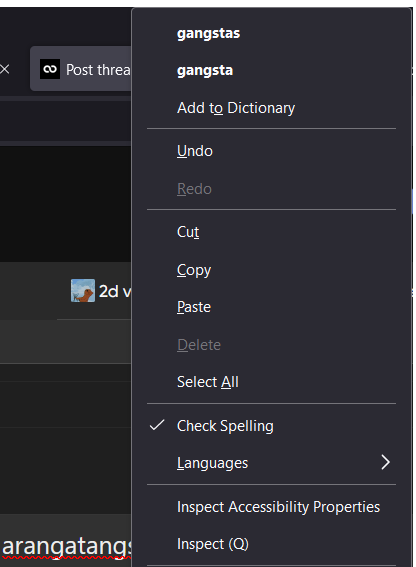Click the 2d label beside avatar
This screenshot has width=416, height=567.
coord(109,291)
